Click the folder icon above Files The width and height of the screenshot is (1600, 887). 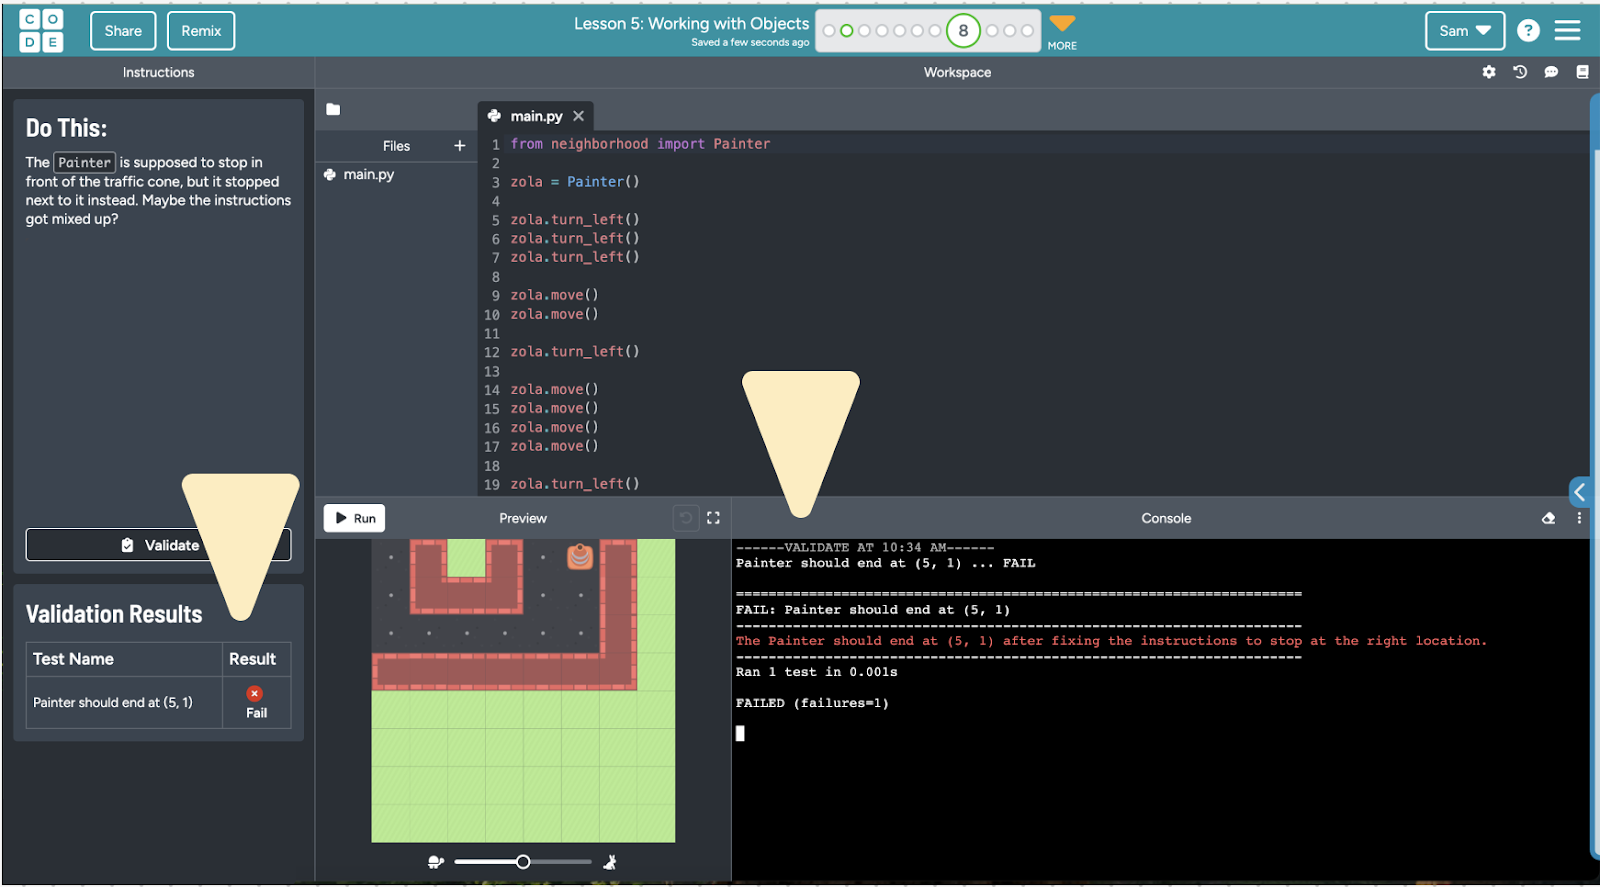[x=333, y=109]
